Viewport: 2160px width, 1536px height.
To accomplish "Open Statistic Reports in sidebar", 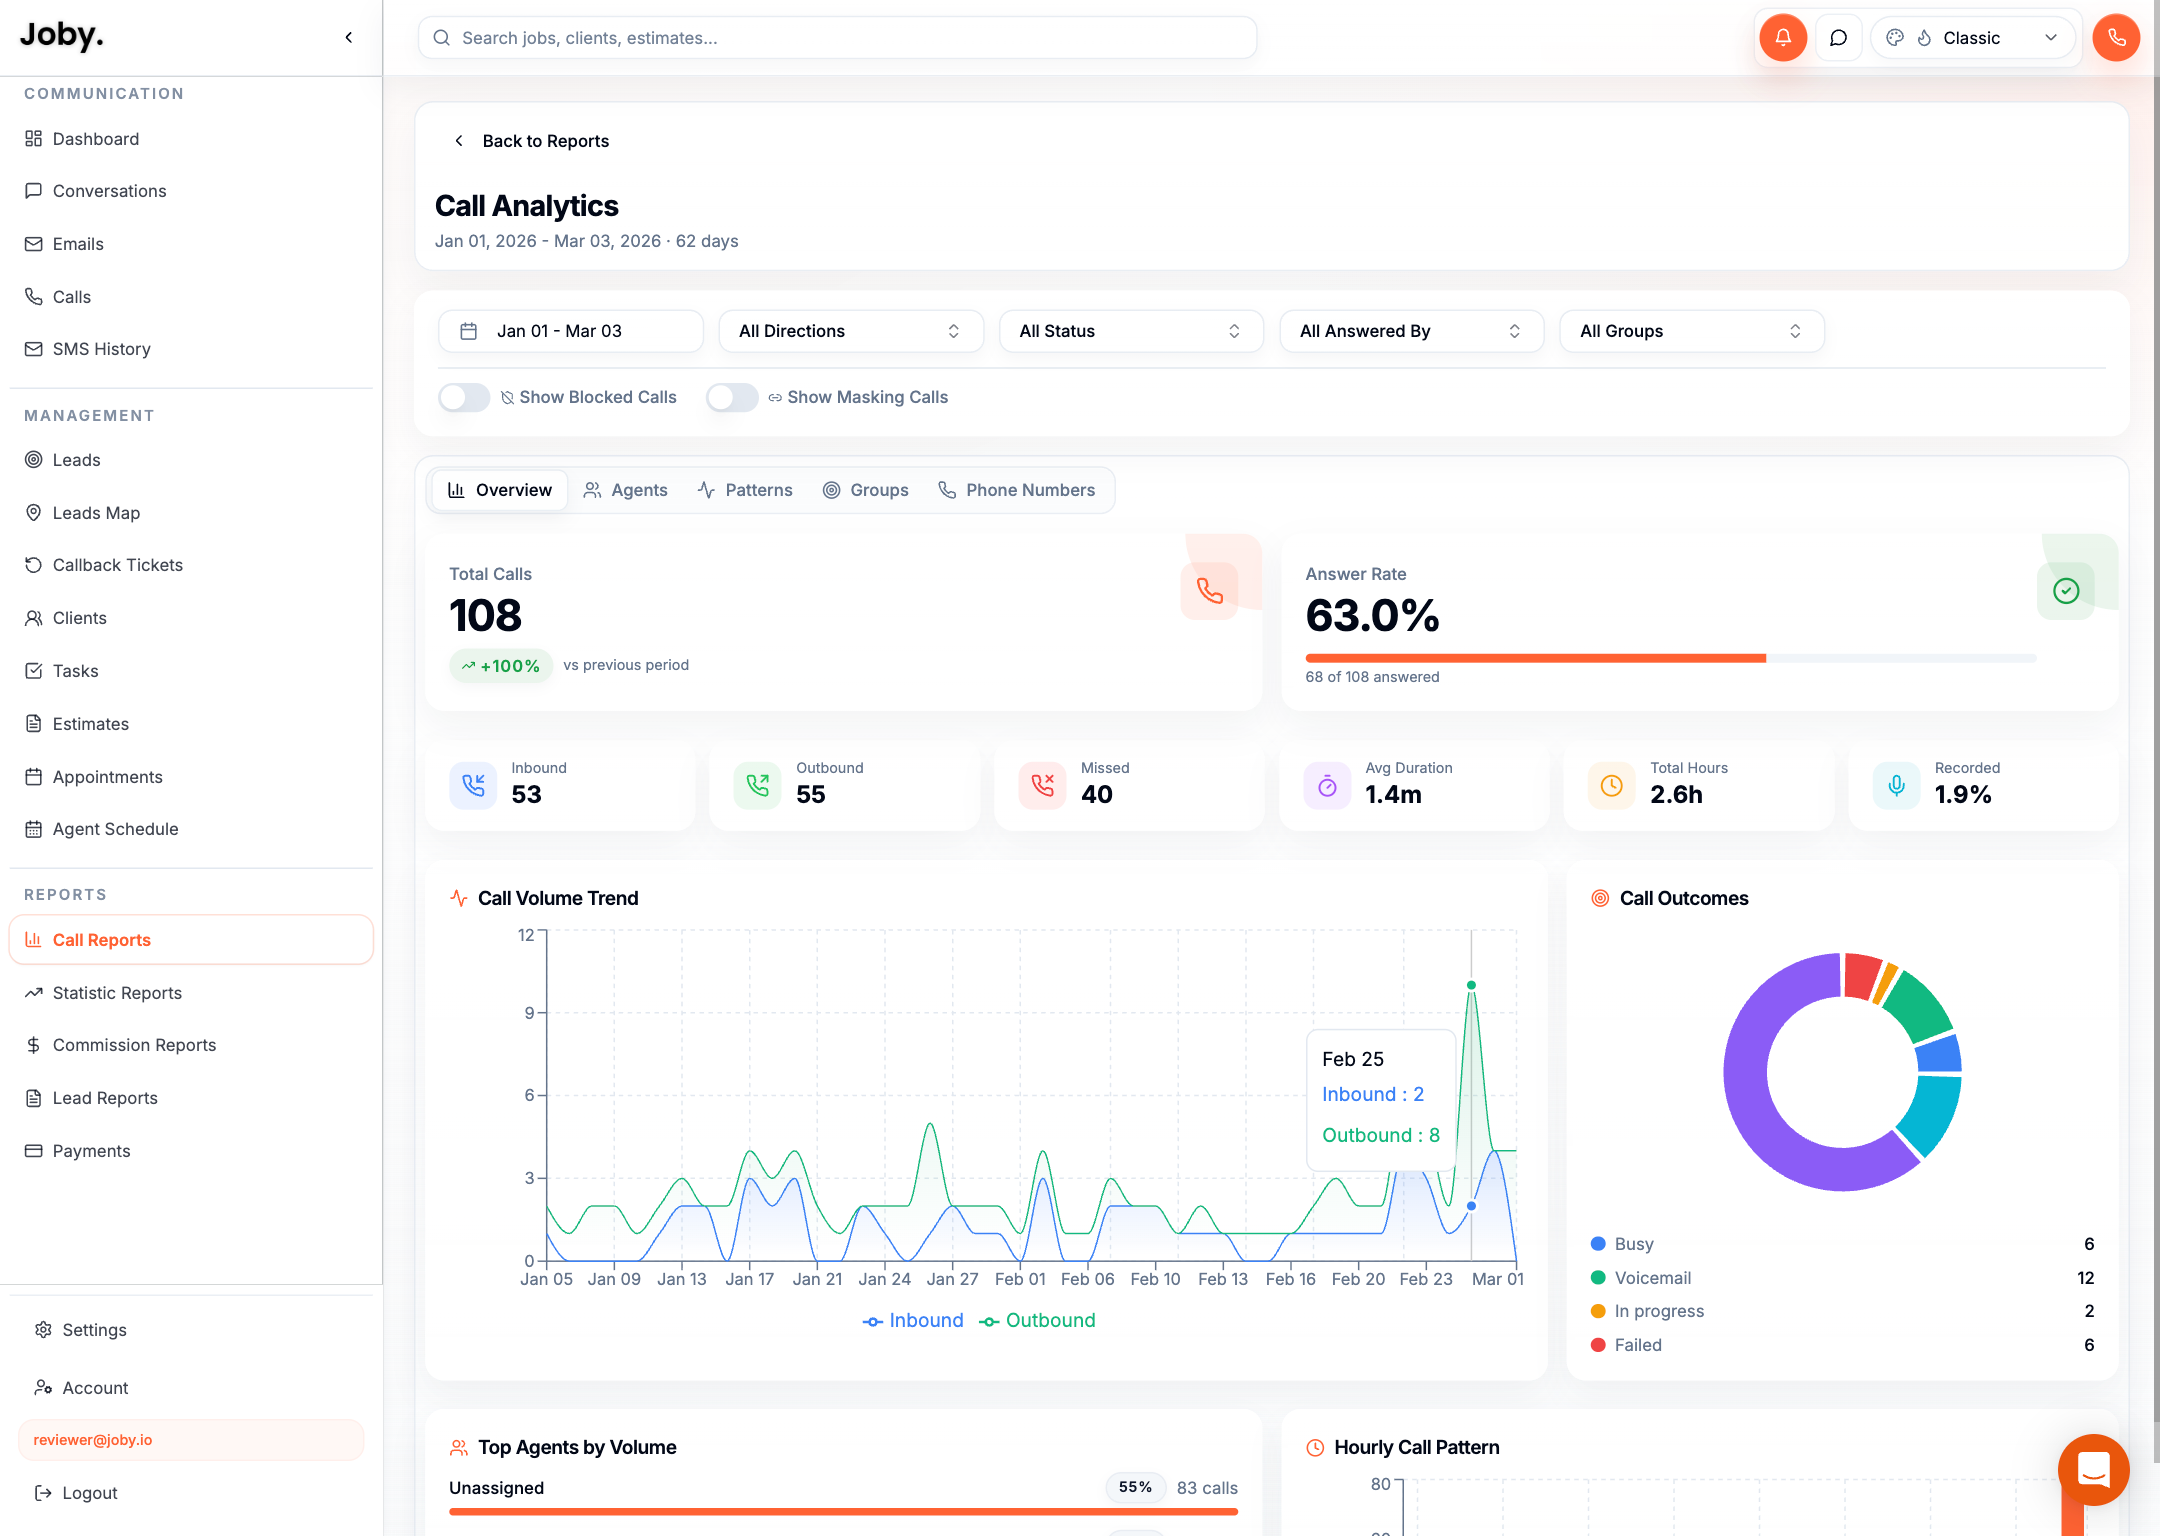I will pyautogui.click(x=190, y=993).
